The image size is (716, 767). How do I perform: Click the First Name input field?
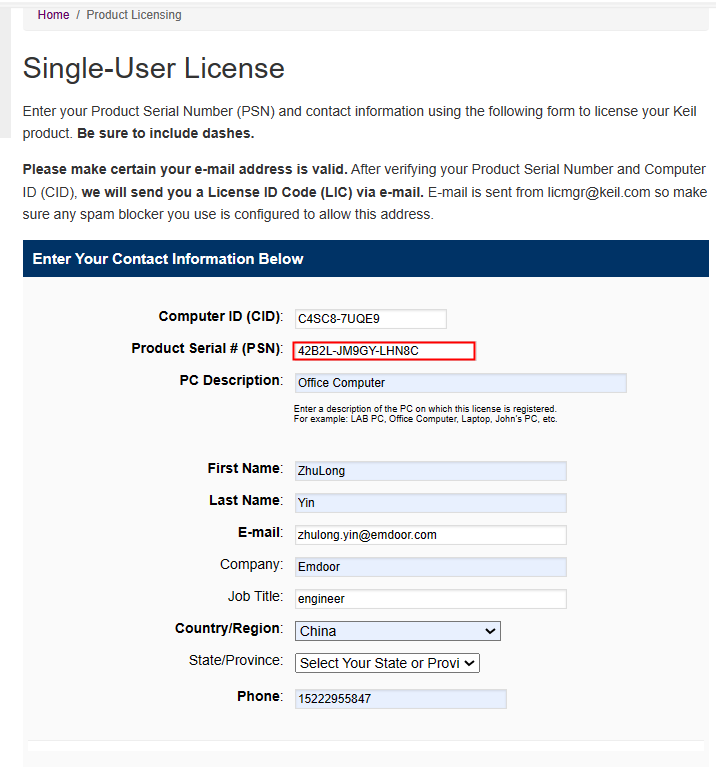coord(430,471)
